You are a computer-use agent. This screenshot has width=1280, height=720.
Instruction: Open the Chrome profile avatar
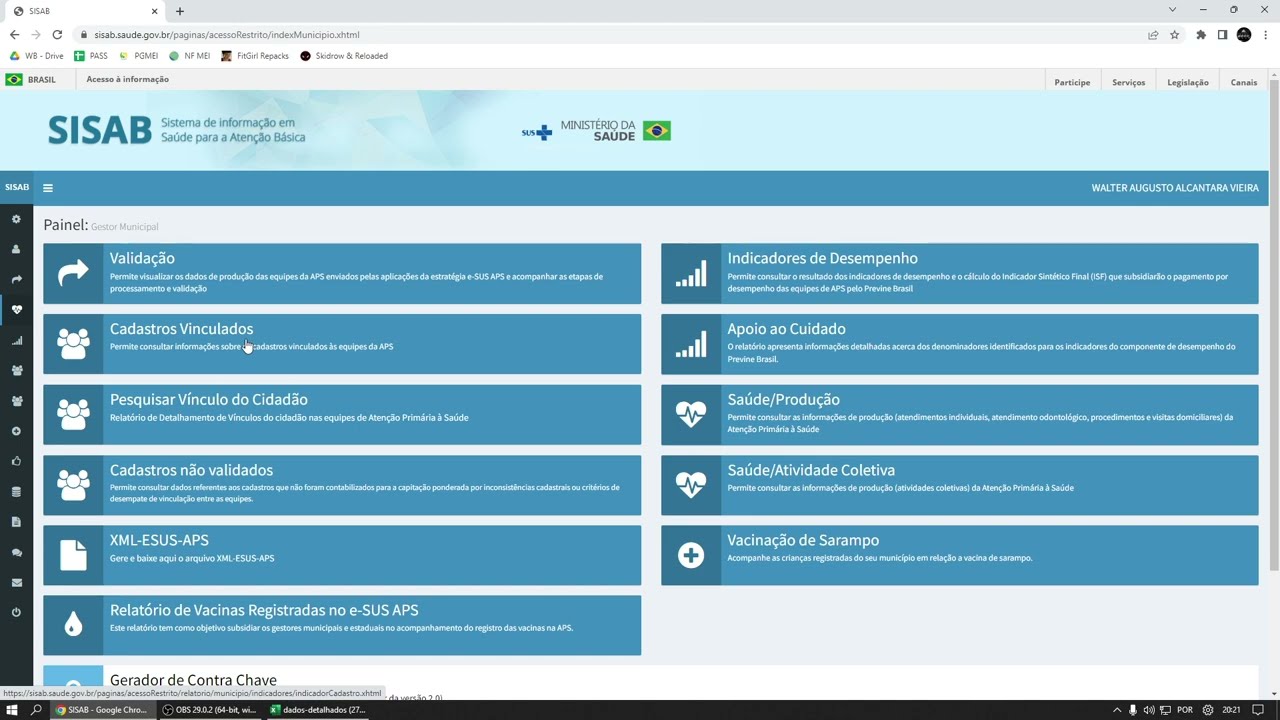1244,34
